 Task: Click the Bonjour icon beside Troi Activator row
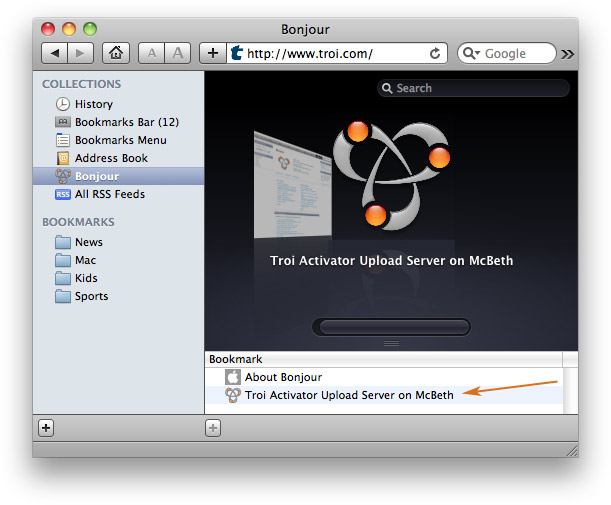[x=233, y=395]
